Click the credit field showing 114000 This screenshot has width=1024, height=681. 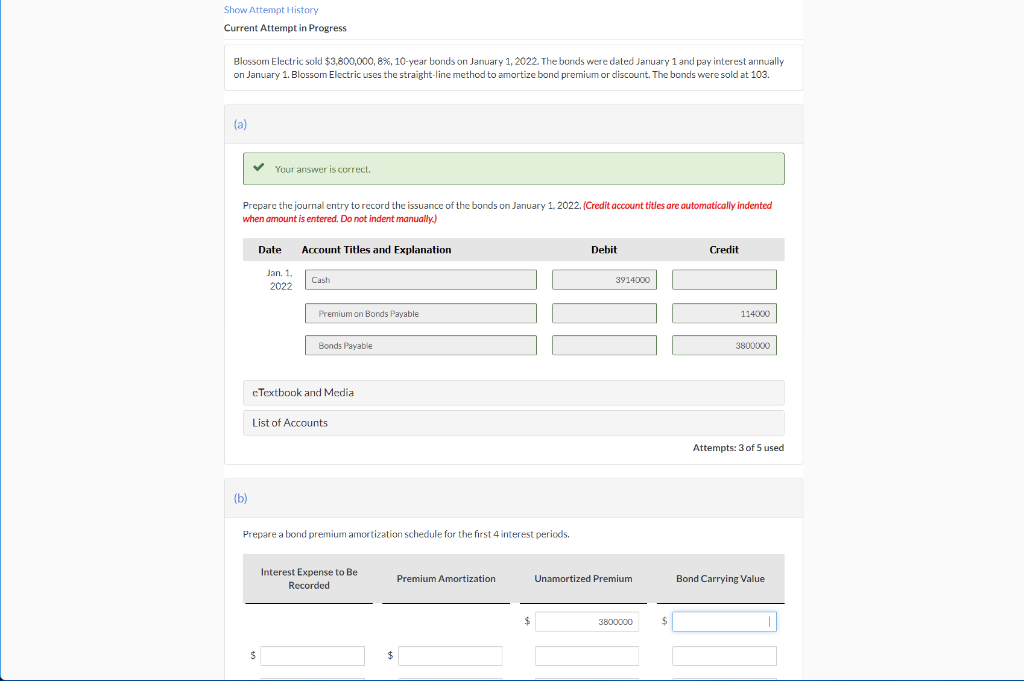pyautogui.click(x=724, y=313)
